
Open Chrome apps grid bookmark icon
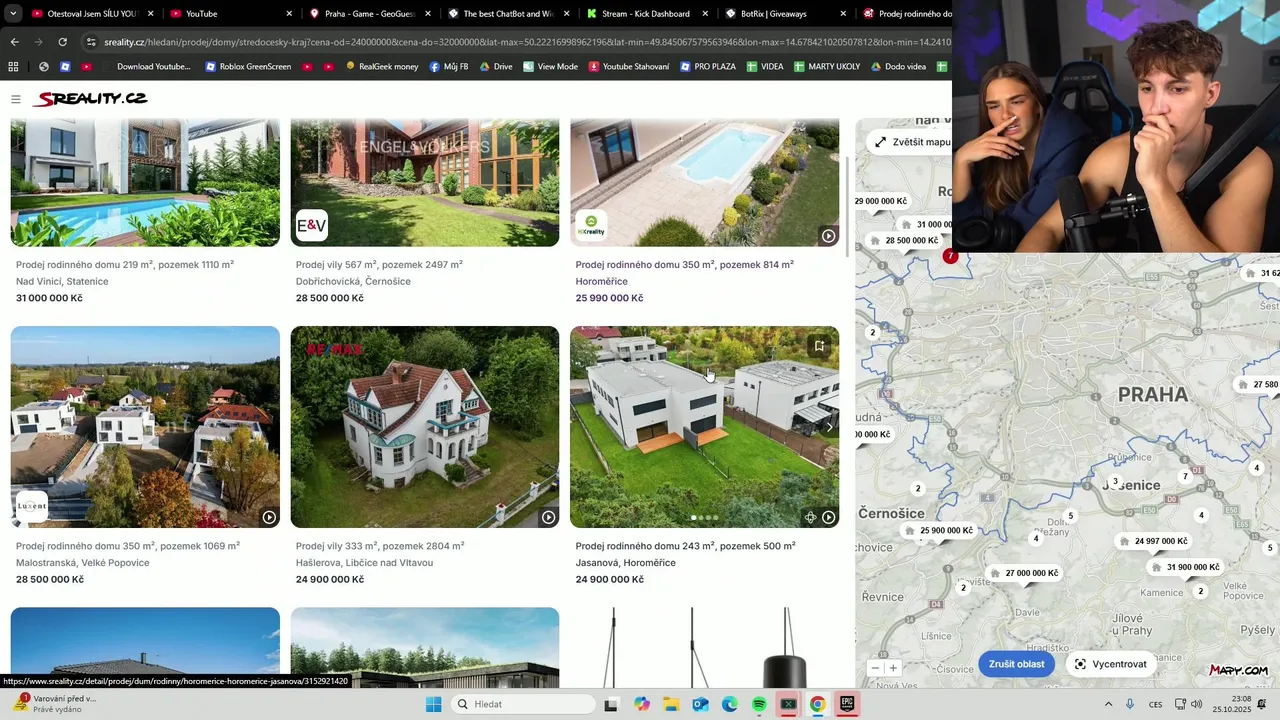click(x=13, y=67)
